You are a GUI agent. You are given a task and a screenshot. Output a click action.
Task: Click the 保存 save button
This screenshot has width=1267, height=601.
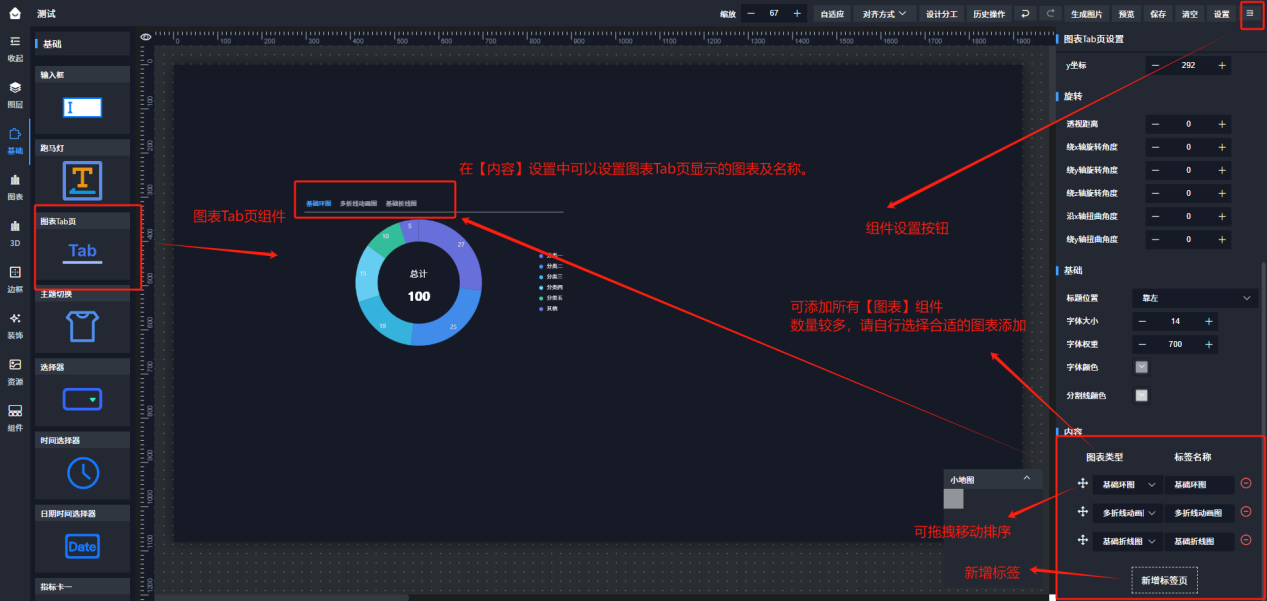click(1158, 14)
